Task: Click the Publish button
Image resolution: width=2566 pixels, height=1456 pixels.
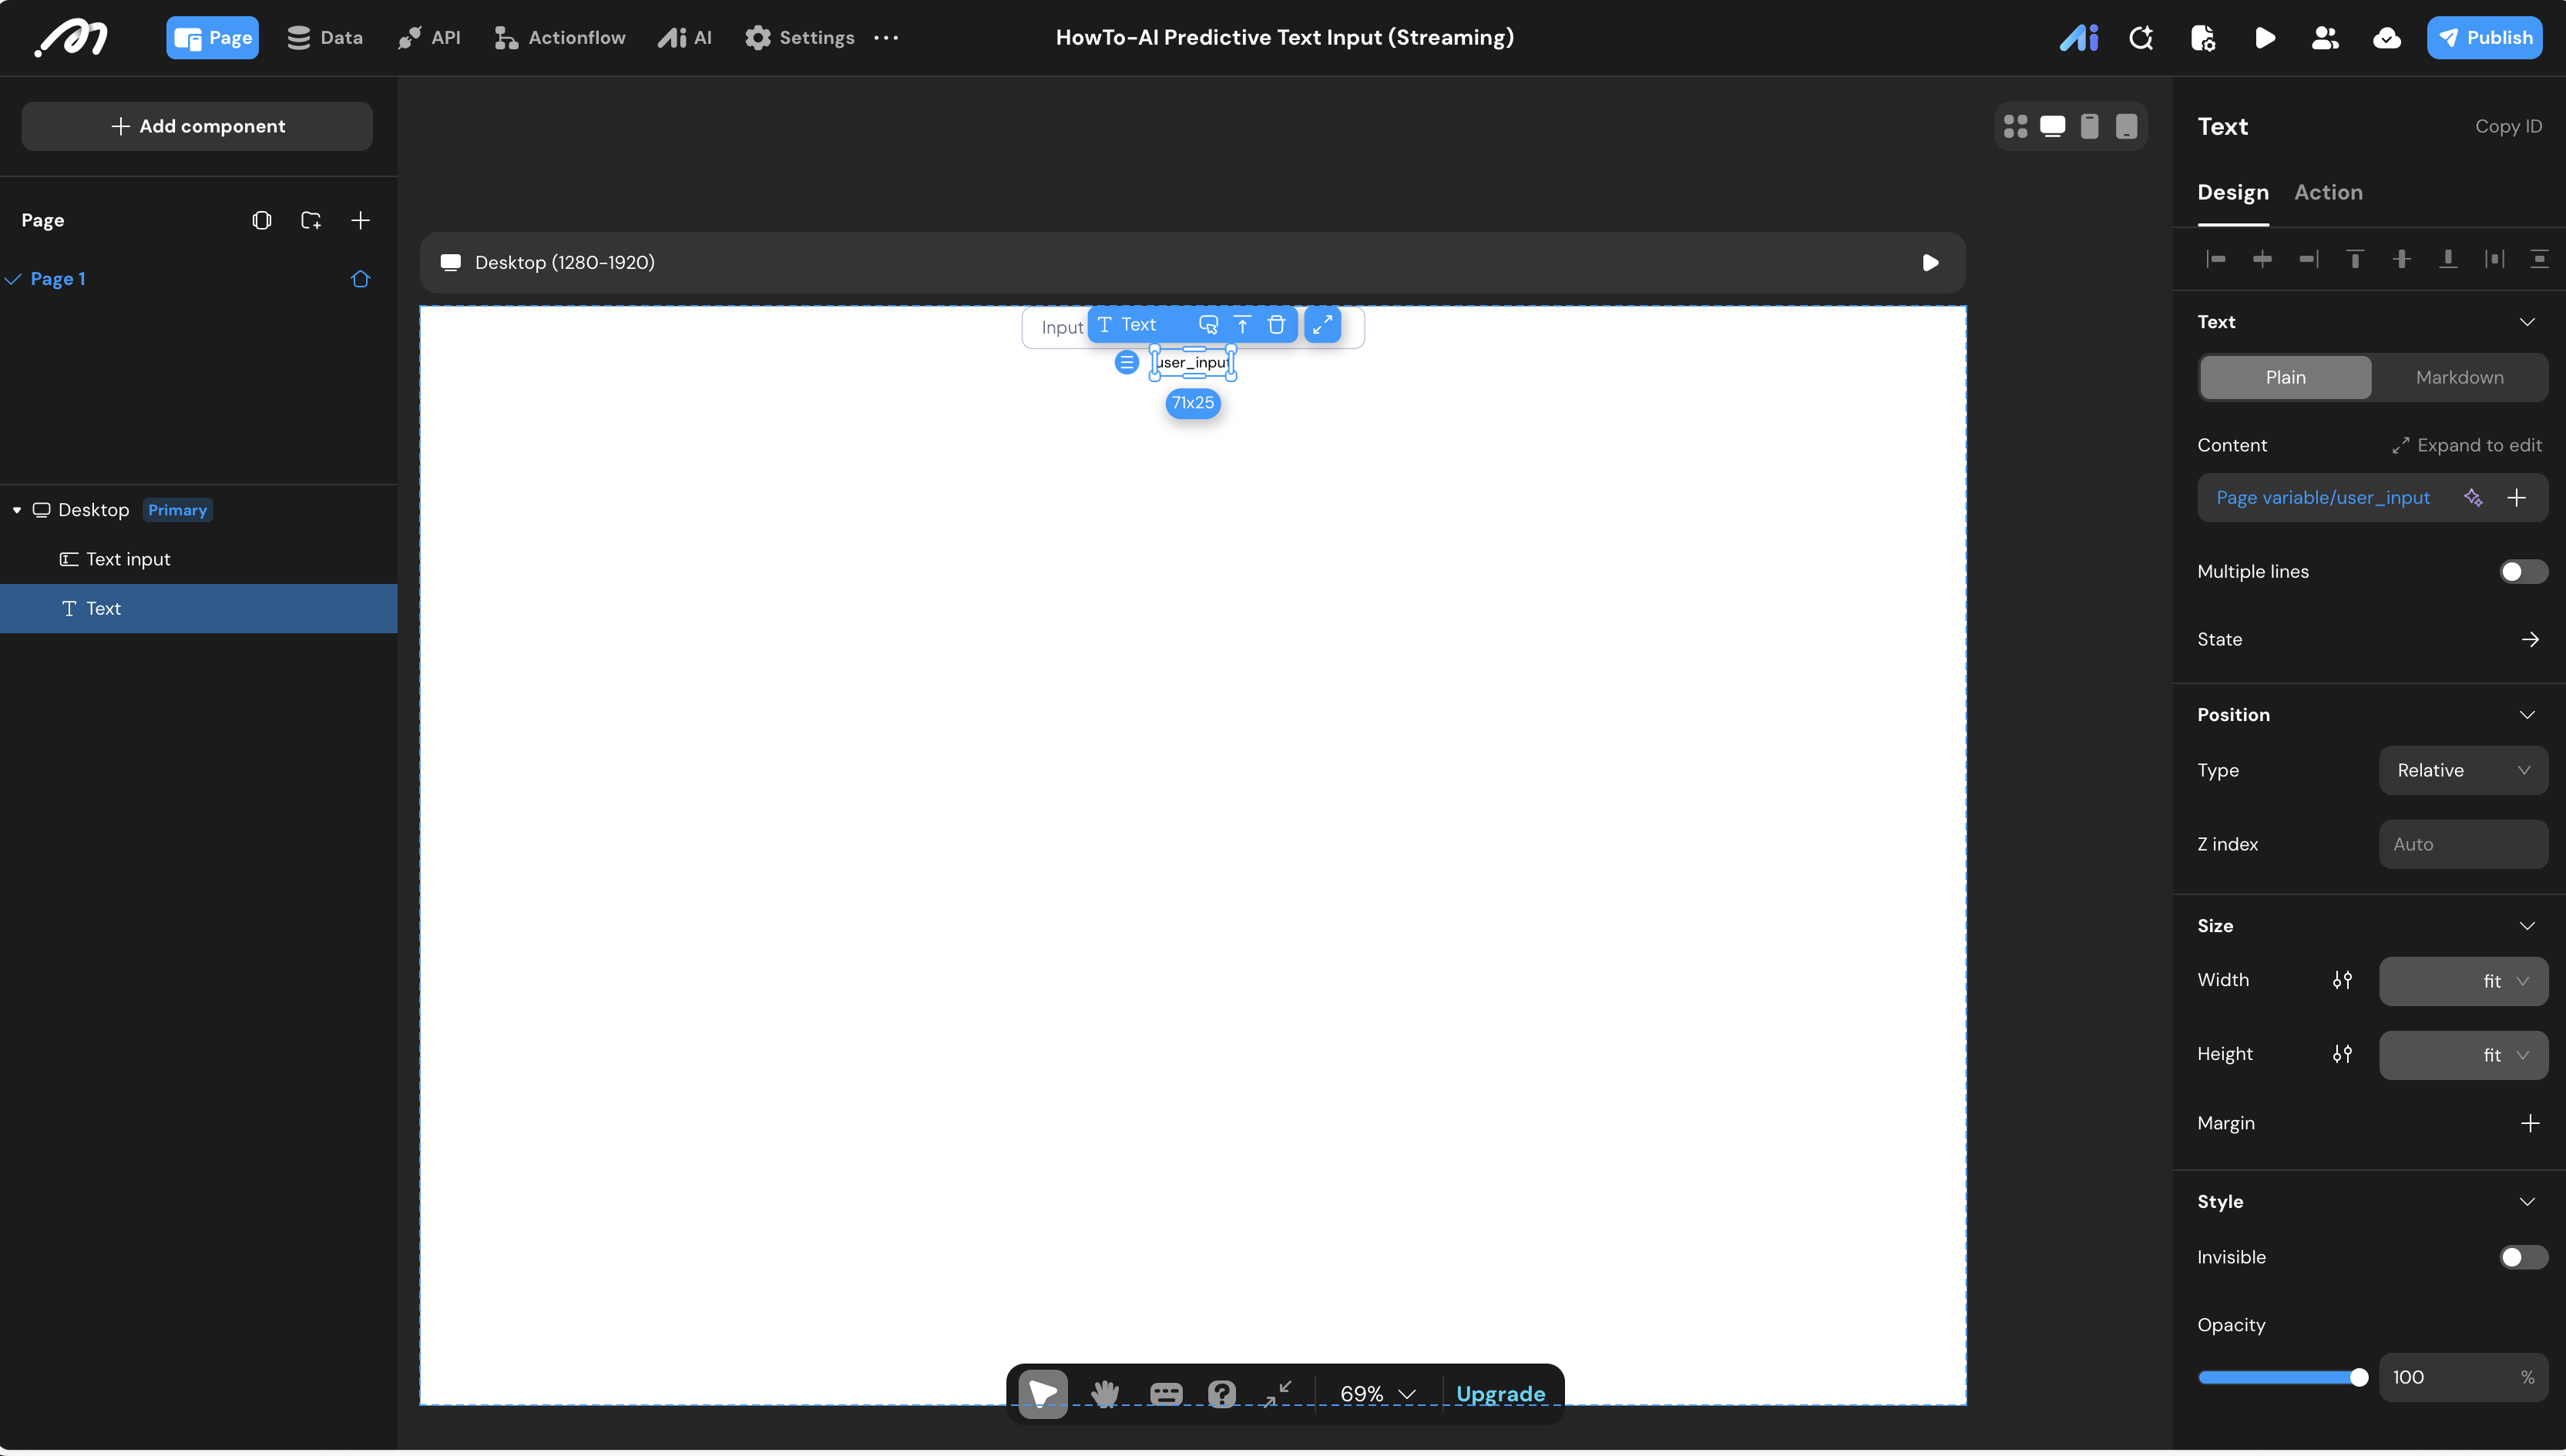Action: [x=2484, y=38]
